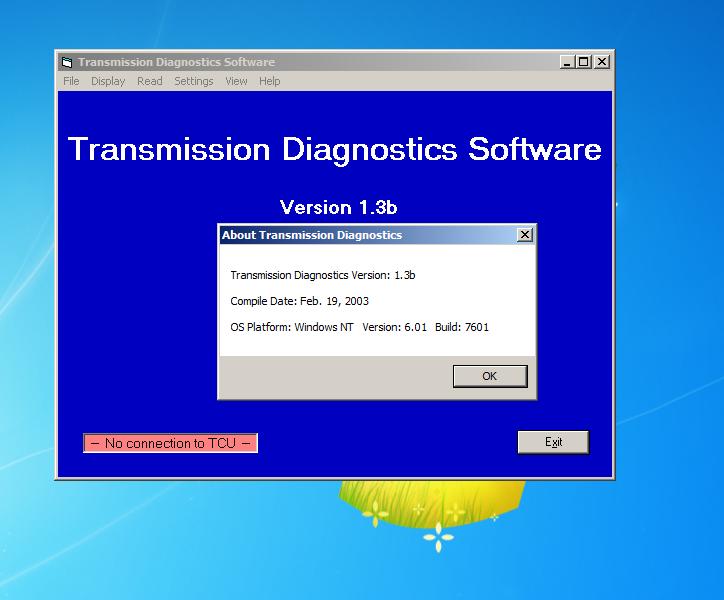The height and width of the screenshot is (600, 724).
Task: Select the Compile Date: Feb. 19, 2003 text
Action: 300,301
